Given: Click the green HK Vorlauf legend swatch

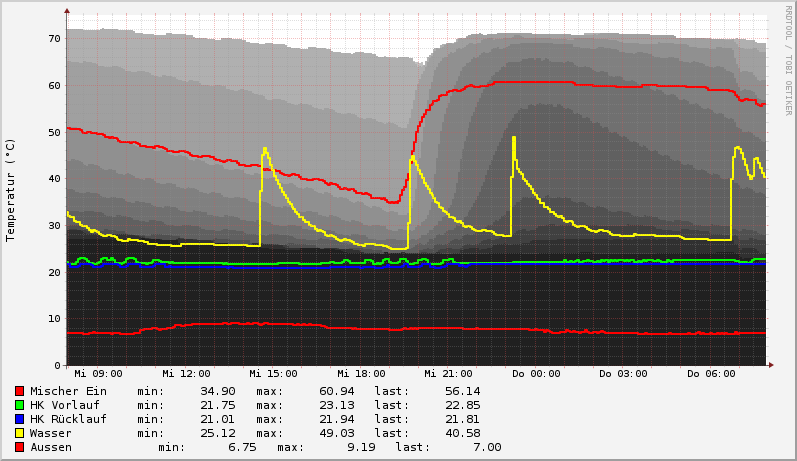Looking at the screenshot, I should click(19, 405).
